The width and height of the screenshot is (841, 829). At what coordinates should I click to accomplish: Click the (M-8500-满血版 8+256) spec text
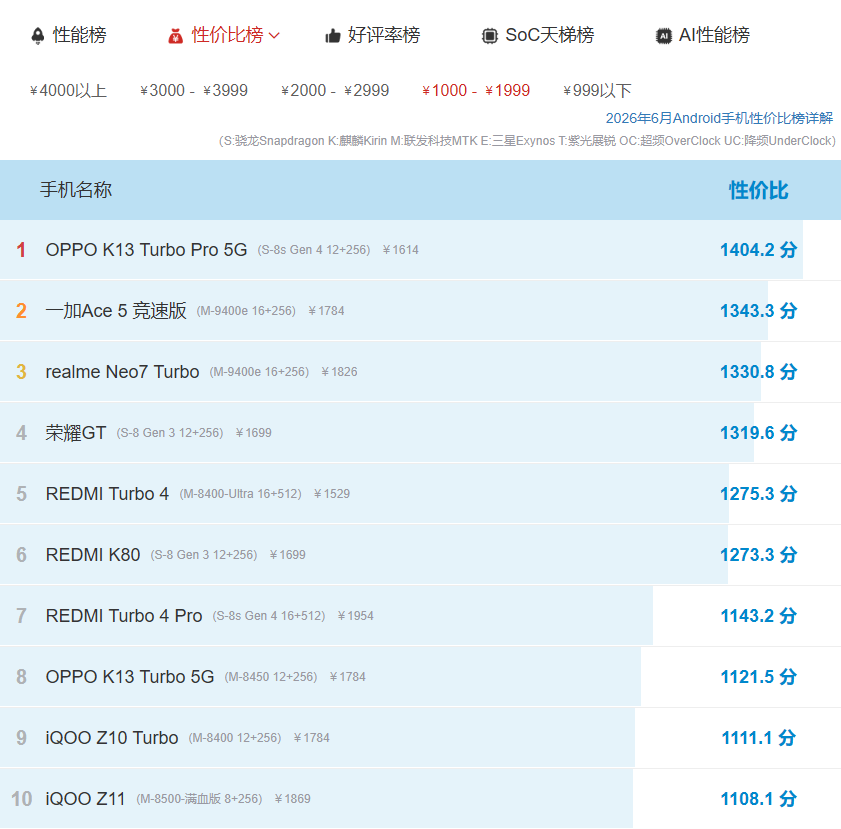[199, 799]
